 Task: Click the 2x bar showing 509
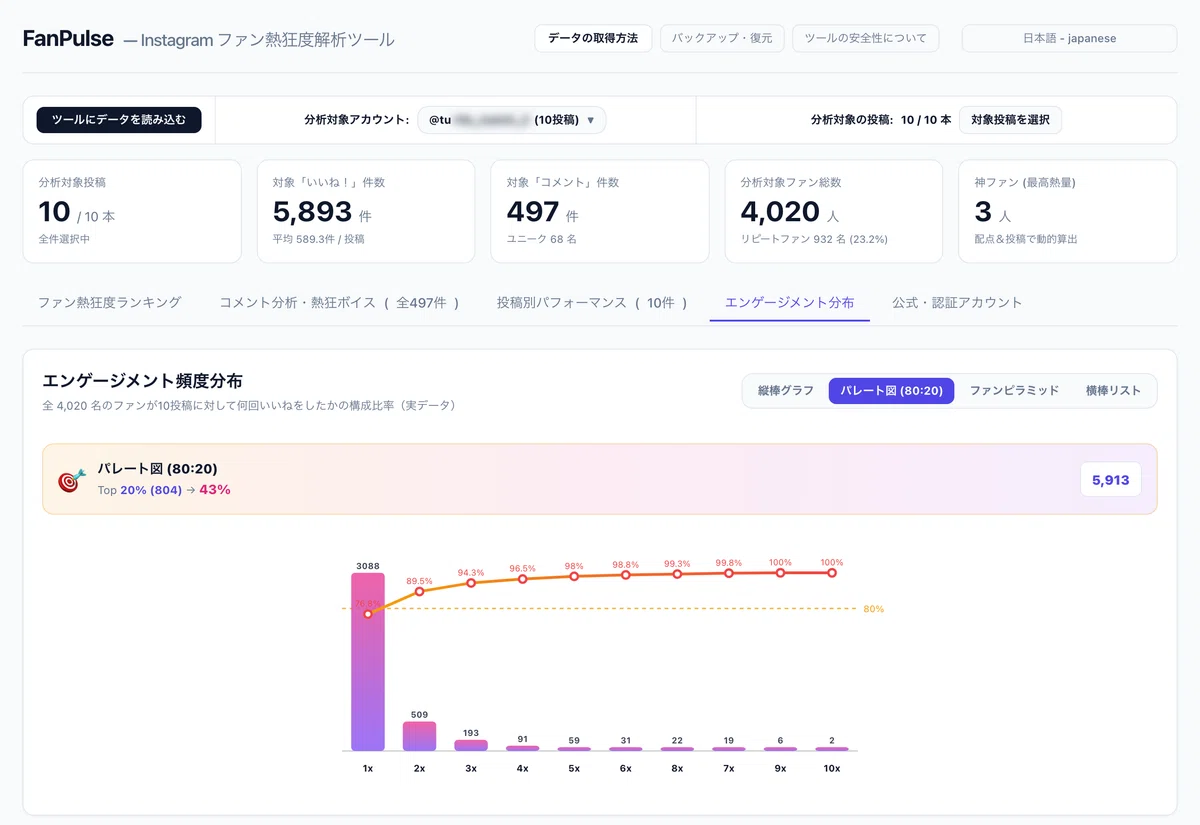[x=419, y=735]
